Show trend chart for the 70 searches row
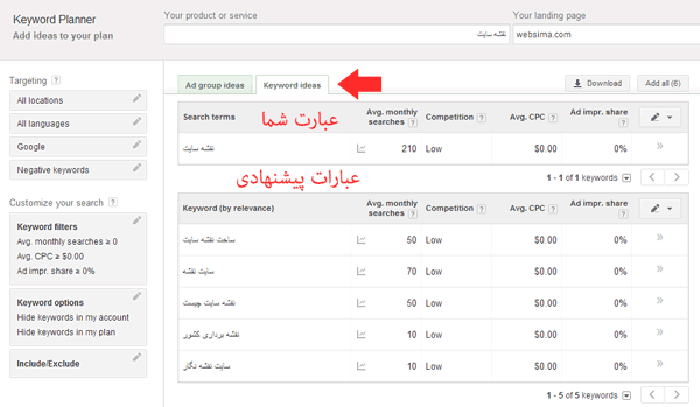This screenshot has height=407, width=700. click(361, 271)
